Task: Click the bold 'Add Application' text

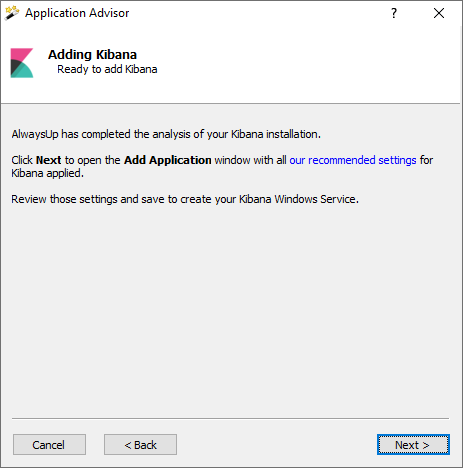Action: click(x=168, y=160)
